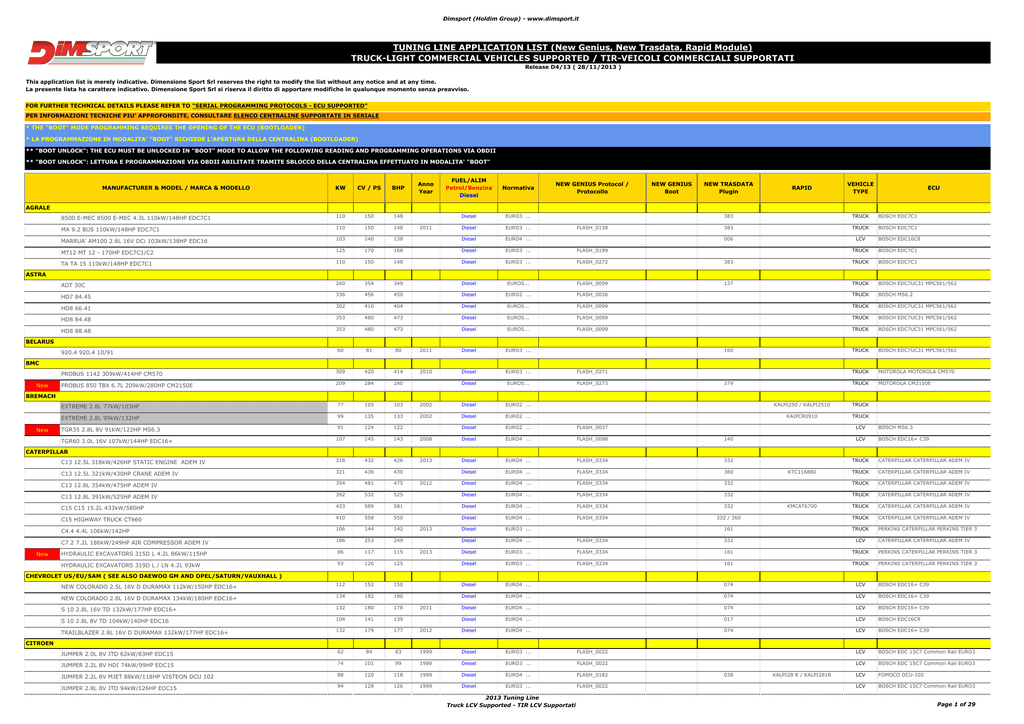Select the 'TRAILBLAZER 2.8L 16V D DURAMAX' row
This screenshot has width=1024, height=724.
pyautogui.click(x=507, y=633)
